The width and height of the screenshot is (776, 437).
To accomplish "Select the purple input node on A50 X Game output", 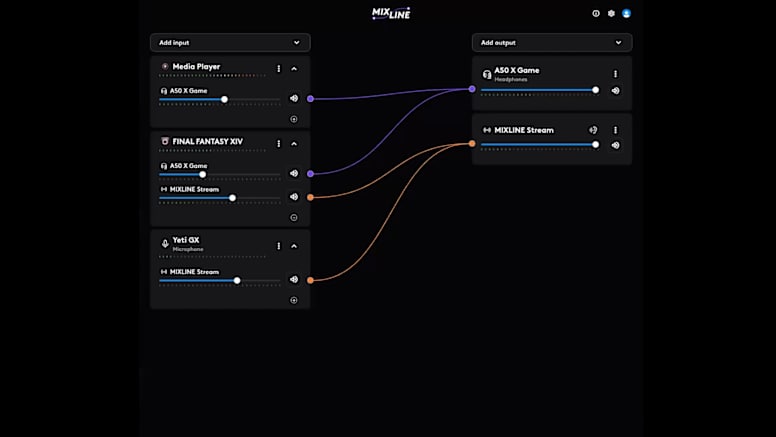I will (x=472, y=89).
